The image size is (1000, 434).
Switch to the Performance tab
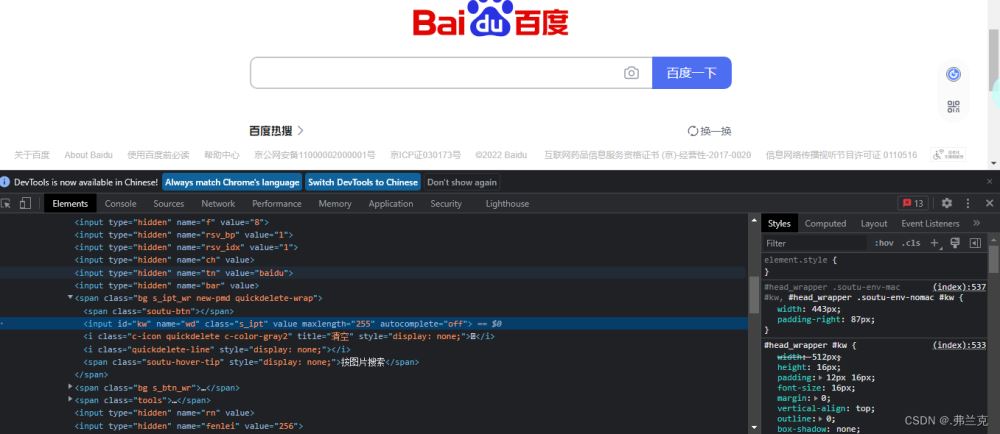(x=277, y=203)
